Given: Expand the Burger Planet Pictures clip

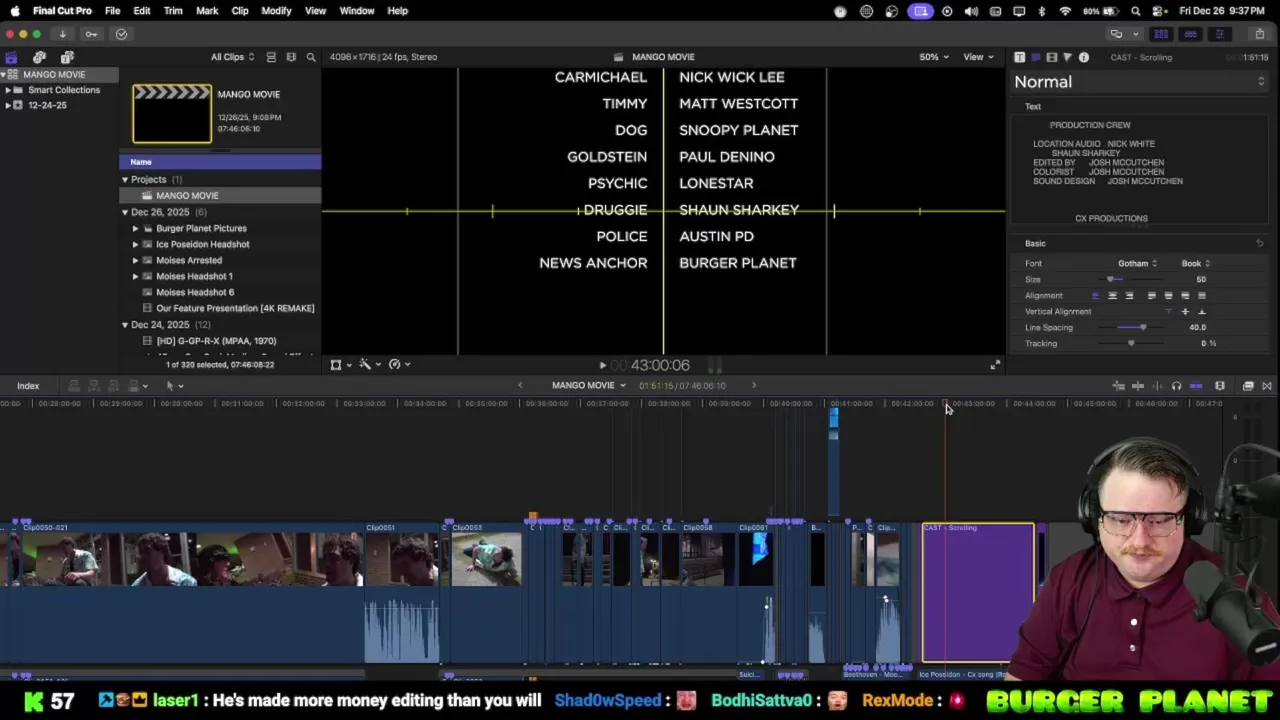Looking at the screenshot, I should (136, 228).
